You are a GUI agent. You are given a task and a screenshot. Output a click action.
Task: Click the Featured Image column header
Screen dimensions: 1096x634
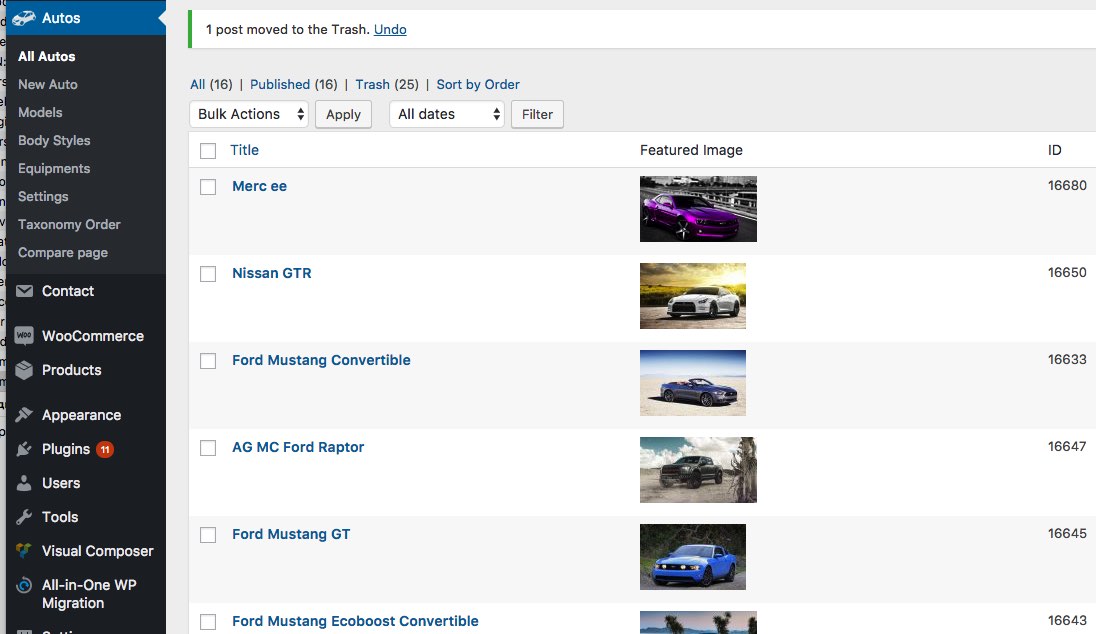pos(691,150)
